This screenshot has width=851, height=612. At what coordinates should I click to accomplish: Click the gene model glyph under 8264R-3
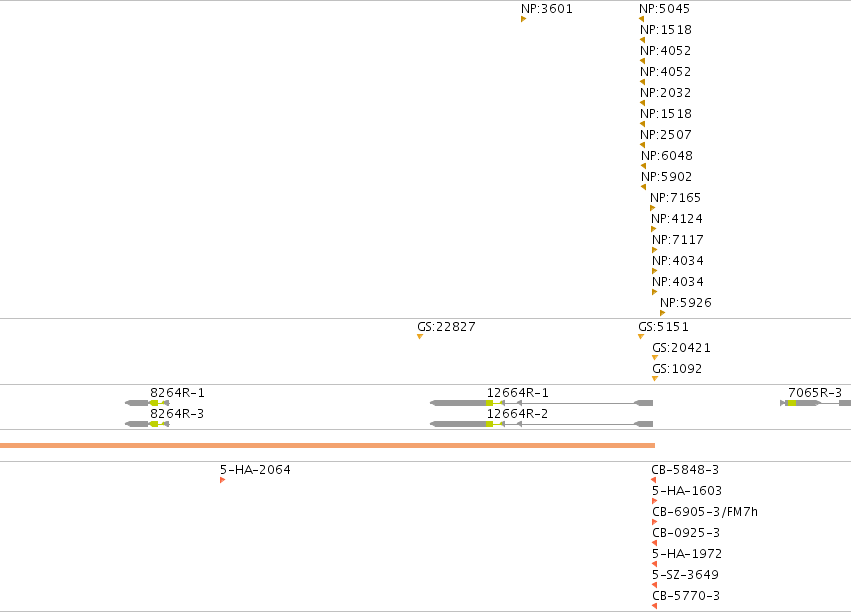coord(147,424)
